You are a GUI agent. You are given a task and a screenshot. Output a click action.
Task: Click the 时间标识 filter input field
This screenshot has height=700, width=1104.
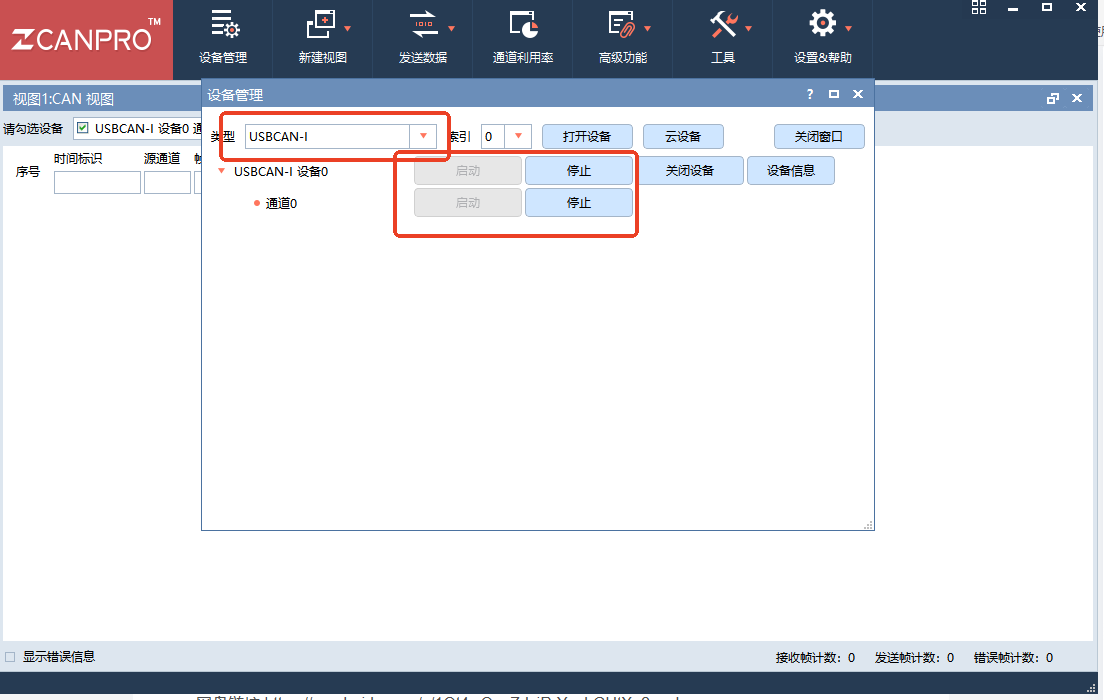point(97,182)
